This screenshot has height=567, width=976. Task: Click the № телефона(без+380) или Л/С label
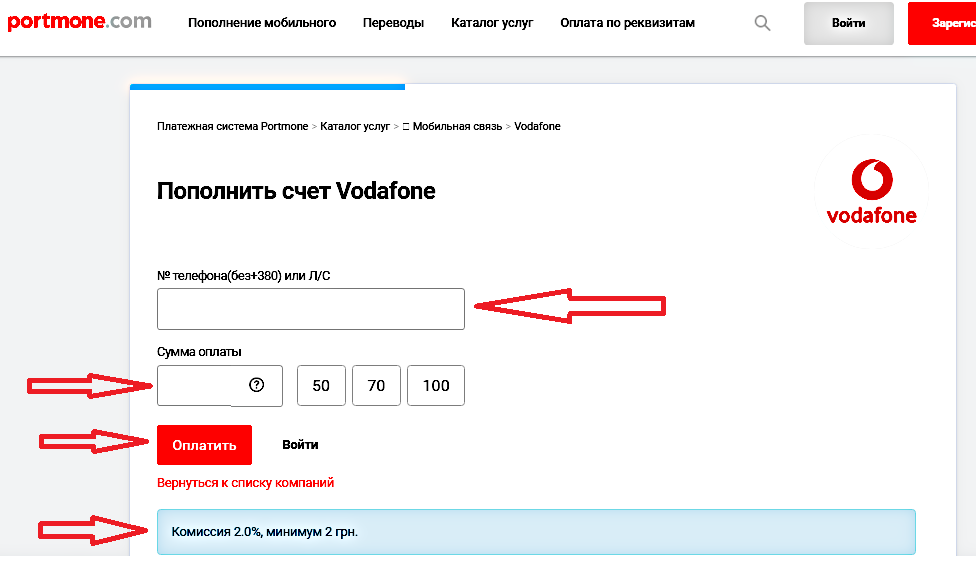(x=243, y=276)
